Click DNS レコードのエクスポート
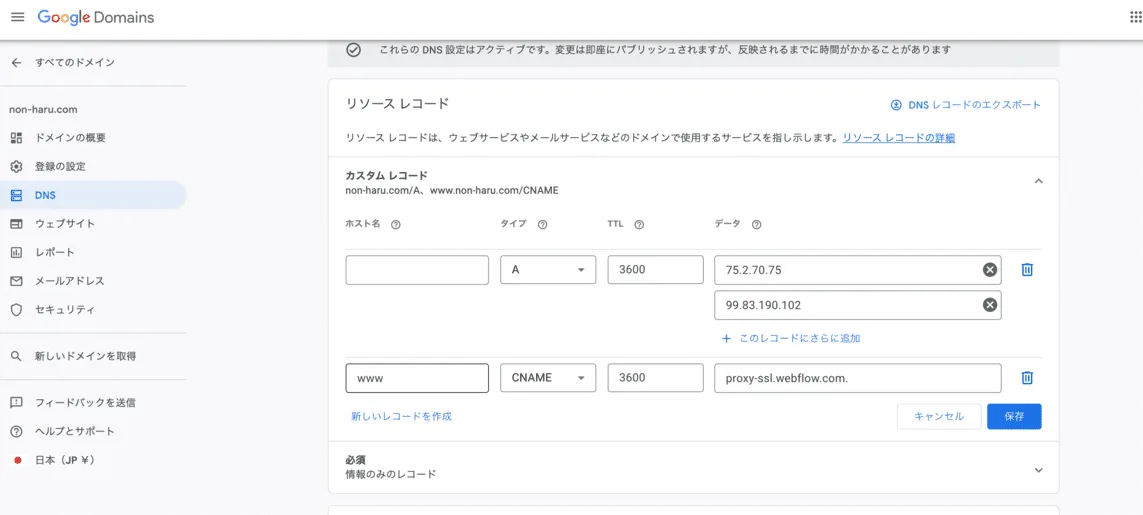Viewport: 1143px width, 515px height. click(x=966, y=105)
